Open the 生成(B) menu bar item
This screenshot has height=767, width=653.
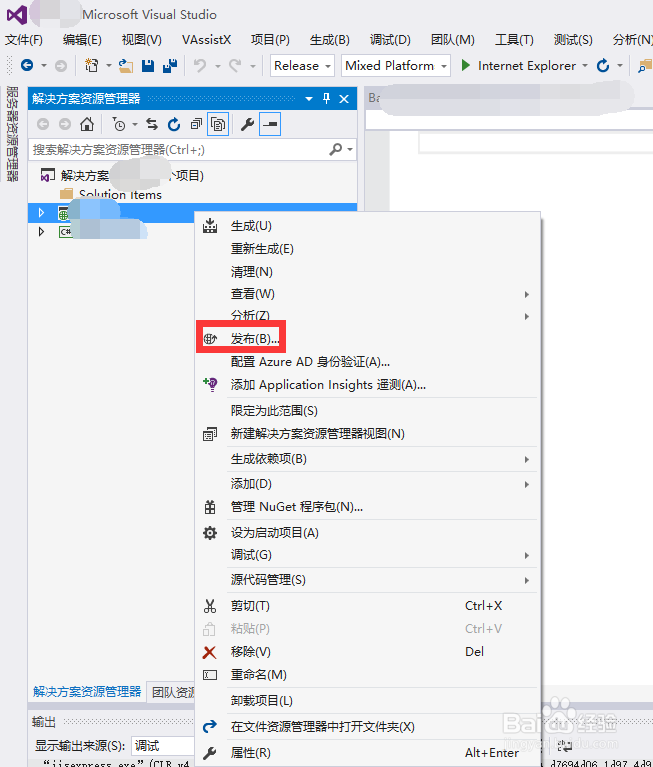tap(330, 40)
